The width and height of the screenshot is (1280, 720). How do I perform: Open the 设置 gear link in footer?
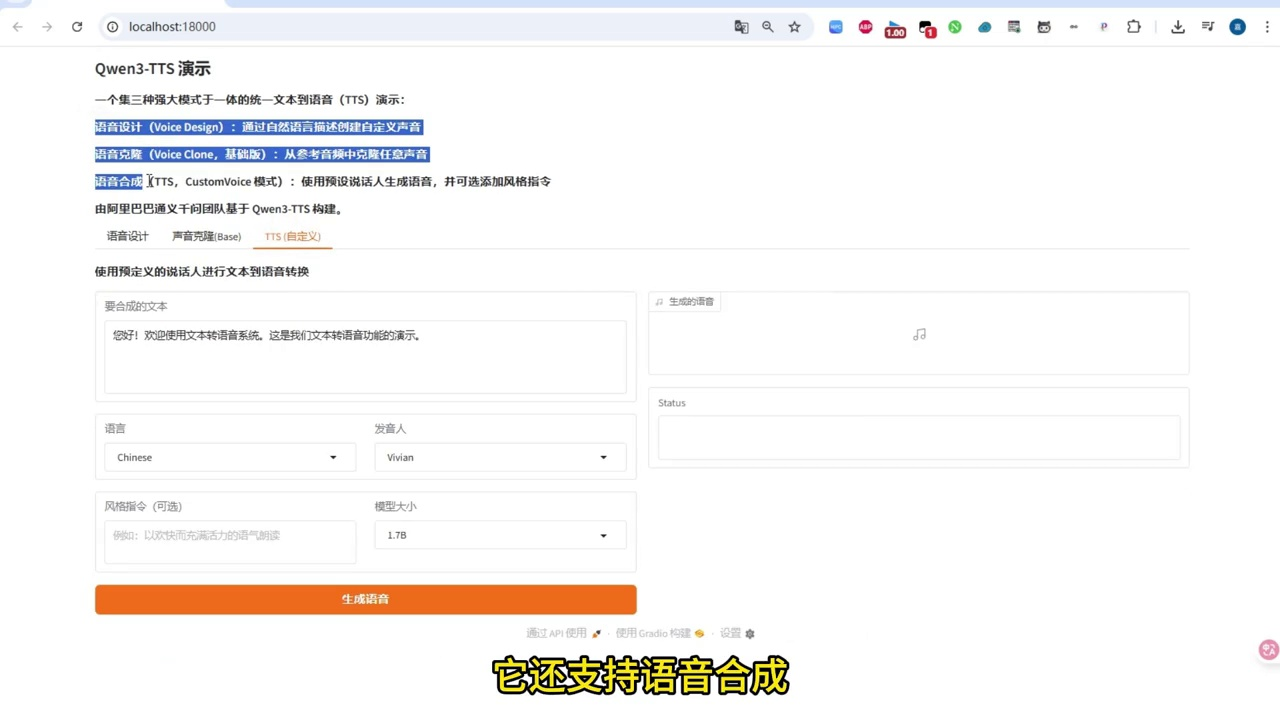pyautogui.click(x=737, y=633)
